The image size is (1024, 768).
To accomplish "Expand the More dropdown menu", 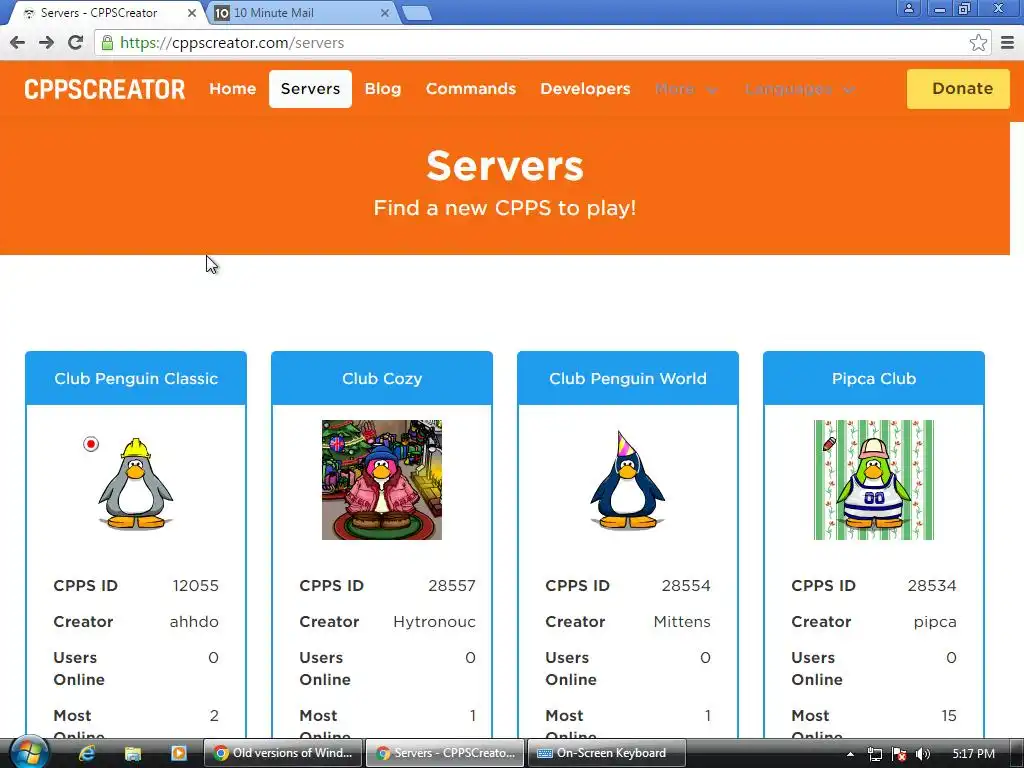I will [x=686, y=89].
